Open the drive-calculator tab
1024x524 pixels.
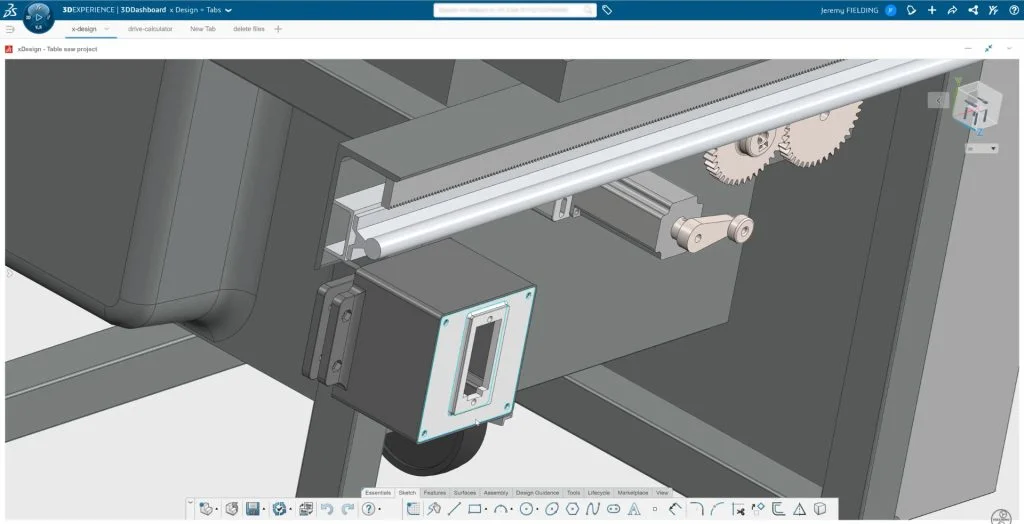(x=150, y=29)
